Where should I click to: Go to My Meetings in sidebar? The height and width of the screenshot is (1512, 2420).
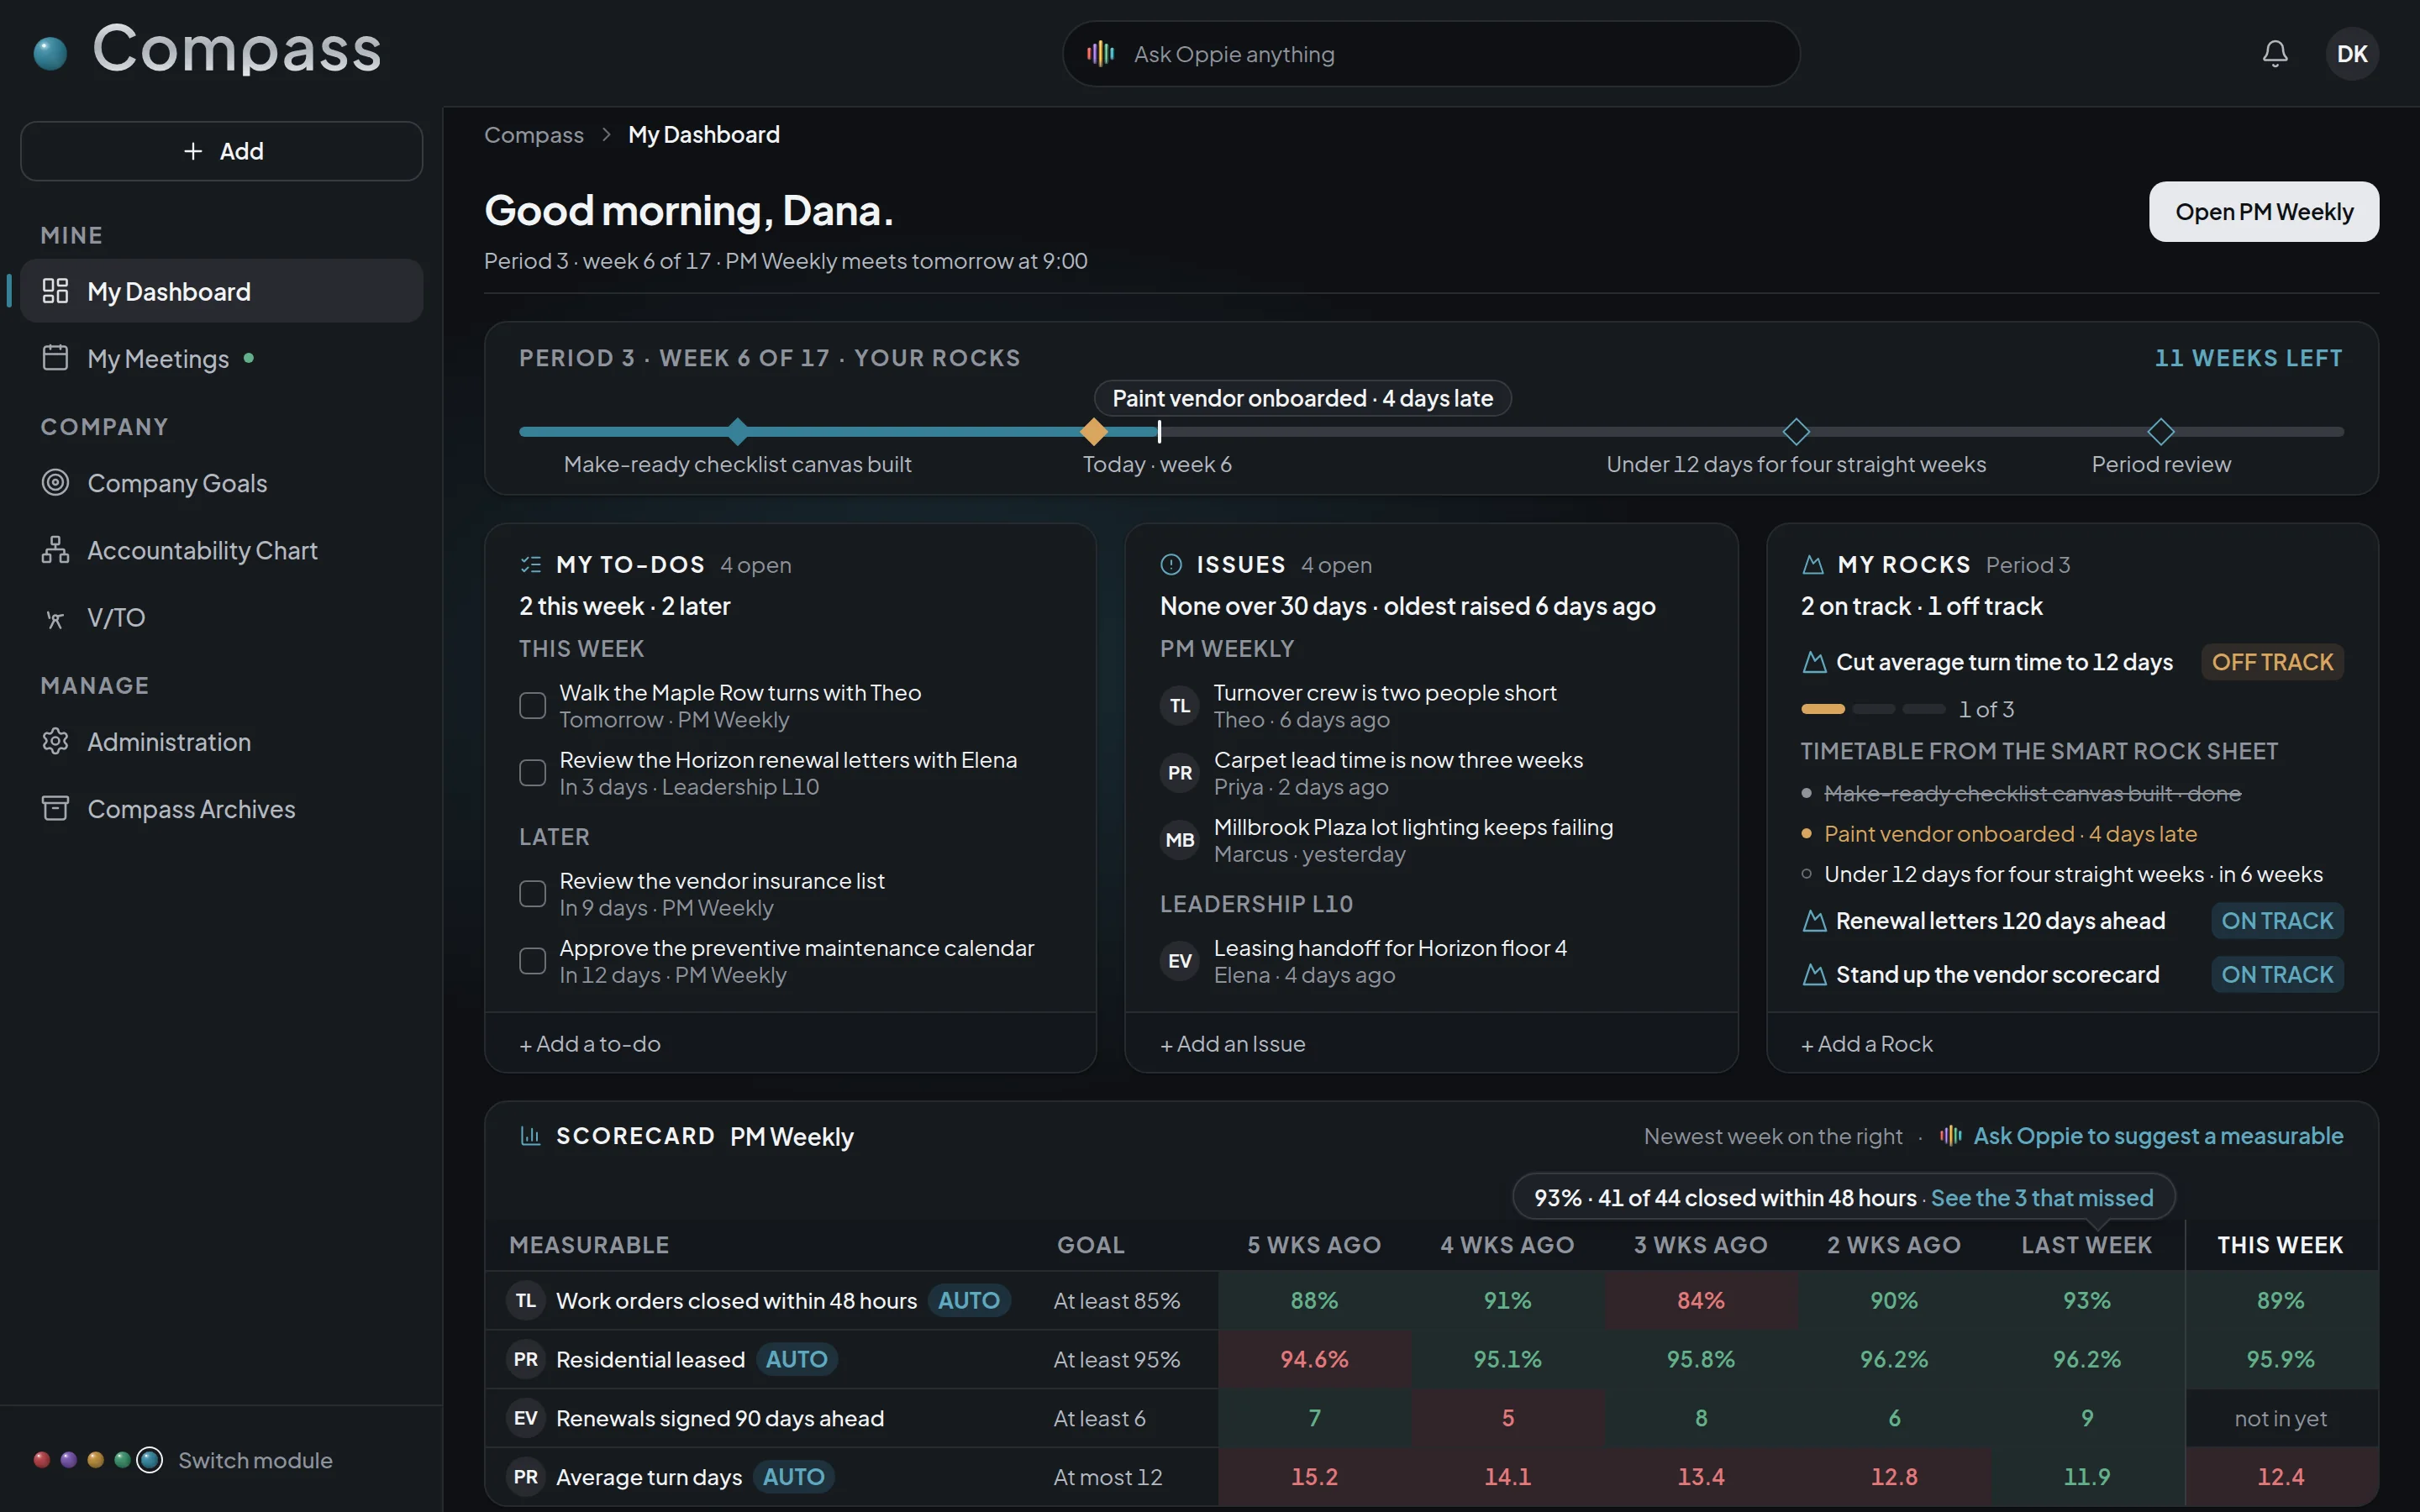tap(222, 358)
